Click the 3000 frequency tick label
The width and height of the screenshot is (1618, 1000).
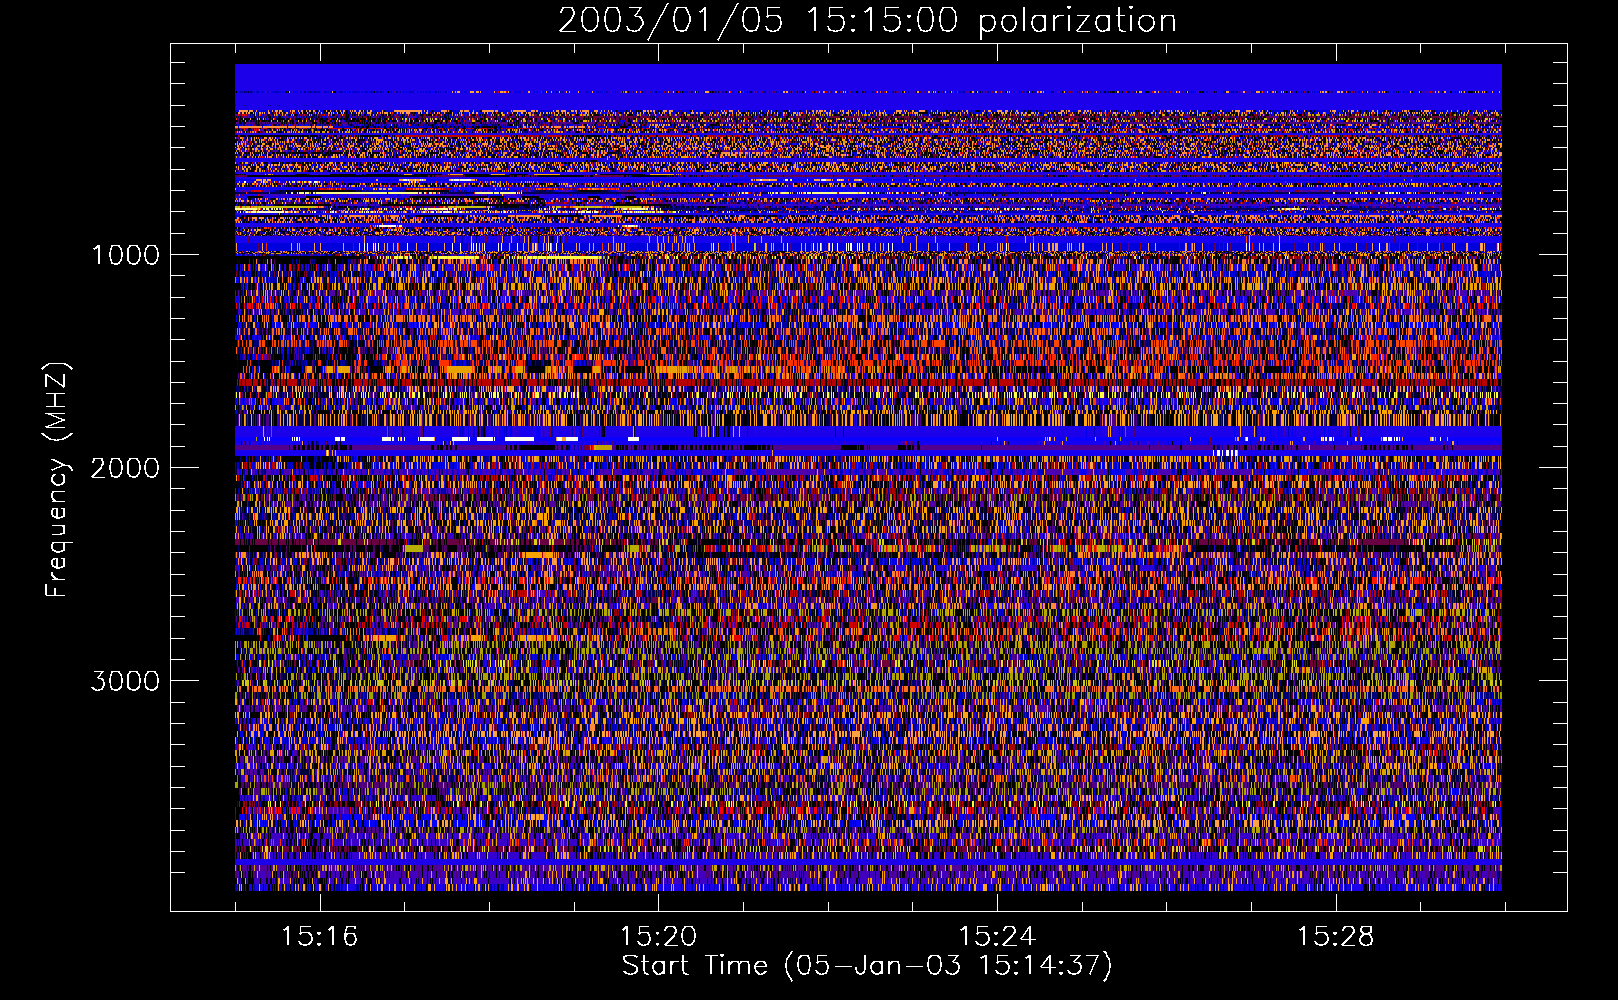tap(126, 681)
